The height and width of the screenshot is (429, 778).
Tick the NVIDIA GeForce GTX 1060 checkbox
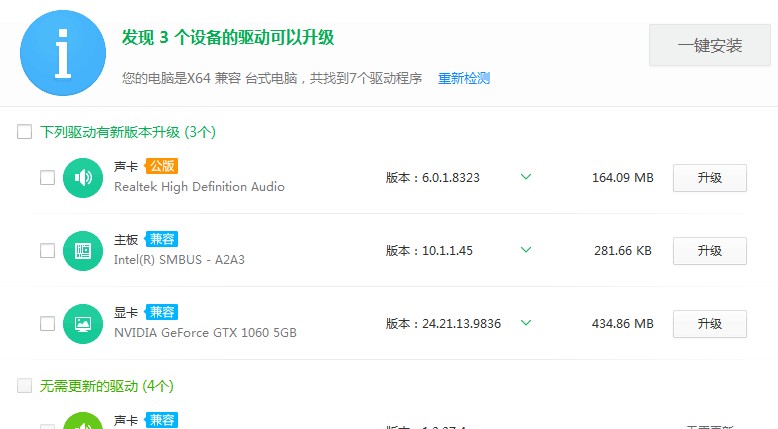click(47, 324)
